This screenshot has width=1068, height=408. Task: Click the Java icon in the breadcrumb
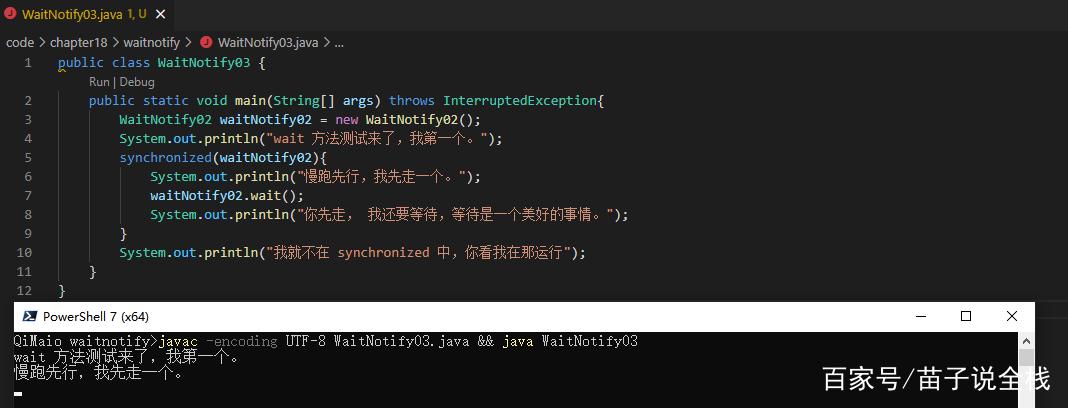pos(206,42)
